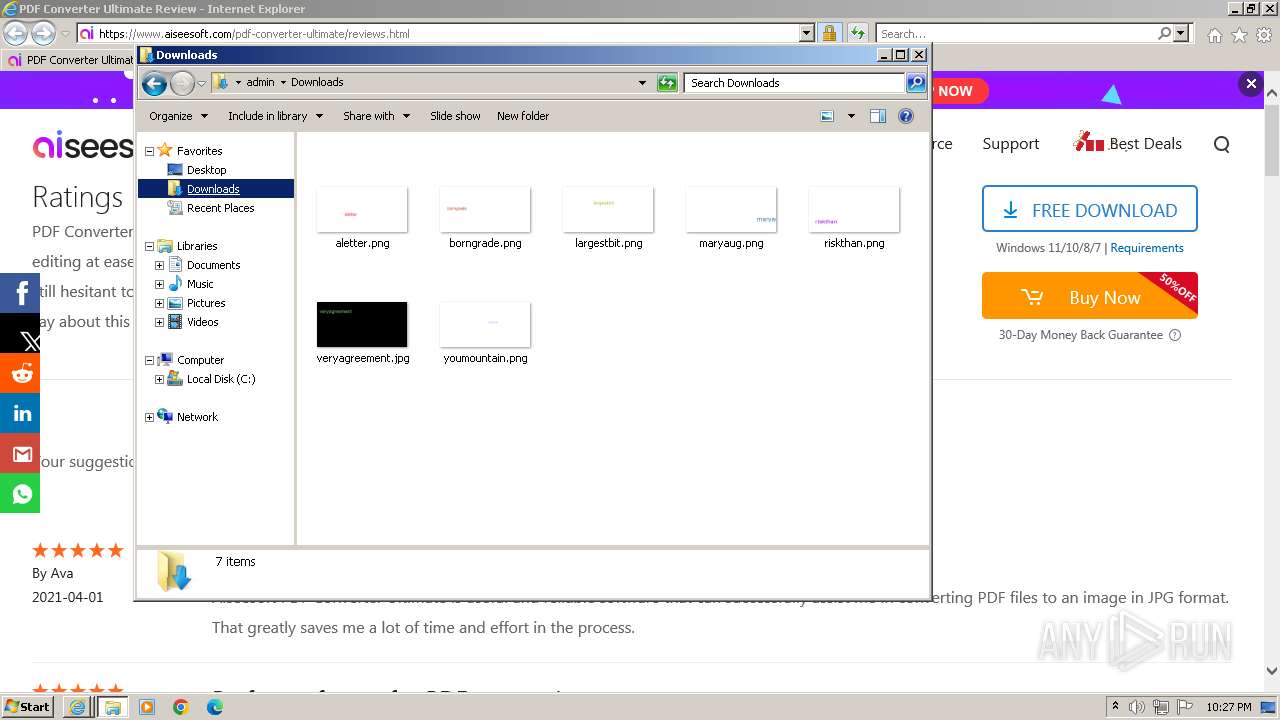Click the Internet Explorer Search box
Viewport: 1280px width, 720px height.
[x=1016, y=34]
